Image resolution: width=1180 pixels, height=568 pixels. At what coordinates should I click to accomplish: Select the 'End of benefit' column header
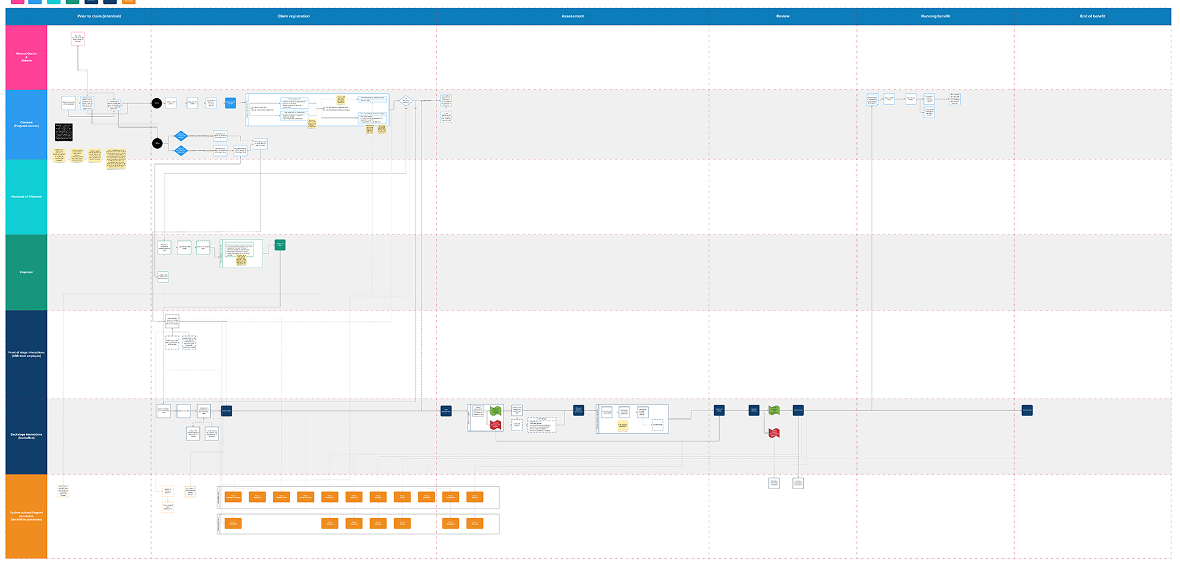[1092, 17]
